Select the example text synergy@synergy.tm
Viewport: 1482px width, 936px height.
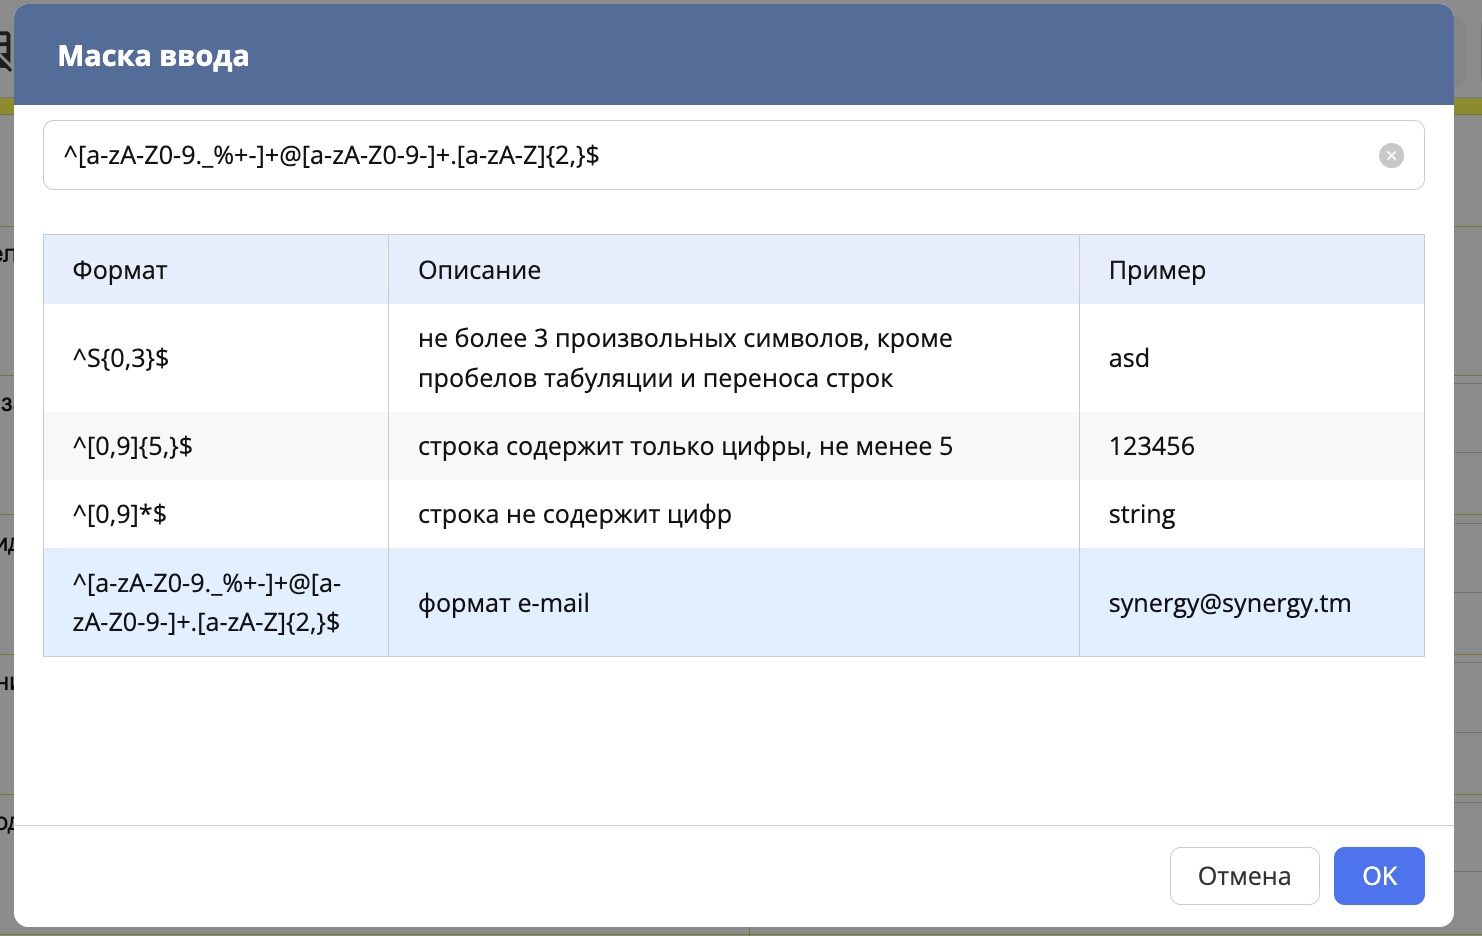tap(1230, 602)
